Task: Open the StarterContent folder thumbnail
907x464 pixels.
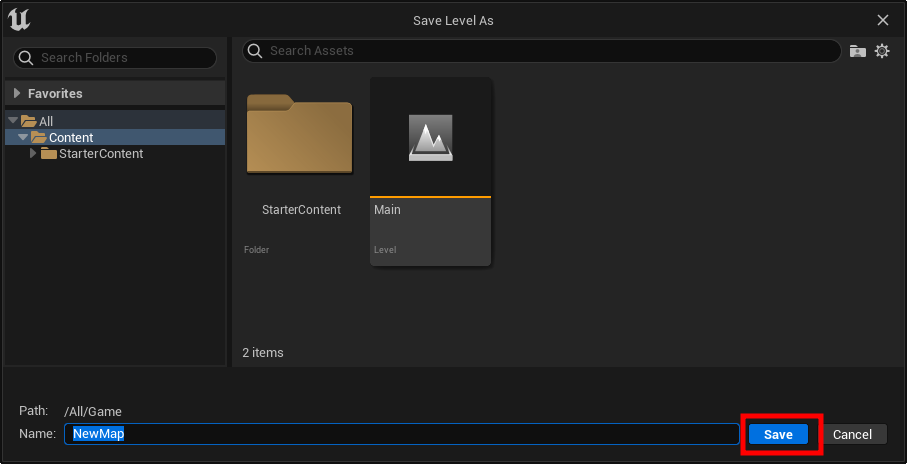Action: 299,137
